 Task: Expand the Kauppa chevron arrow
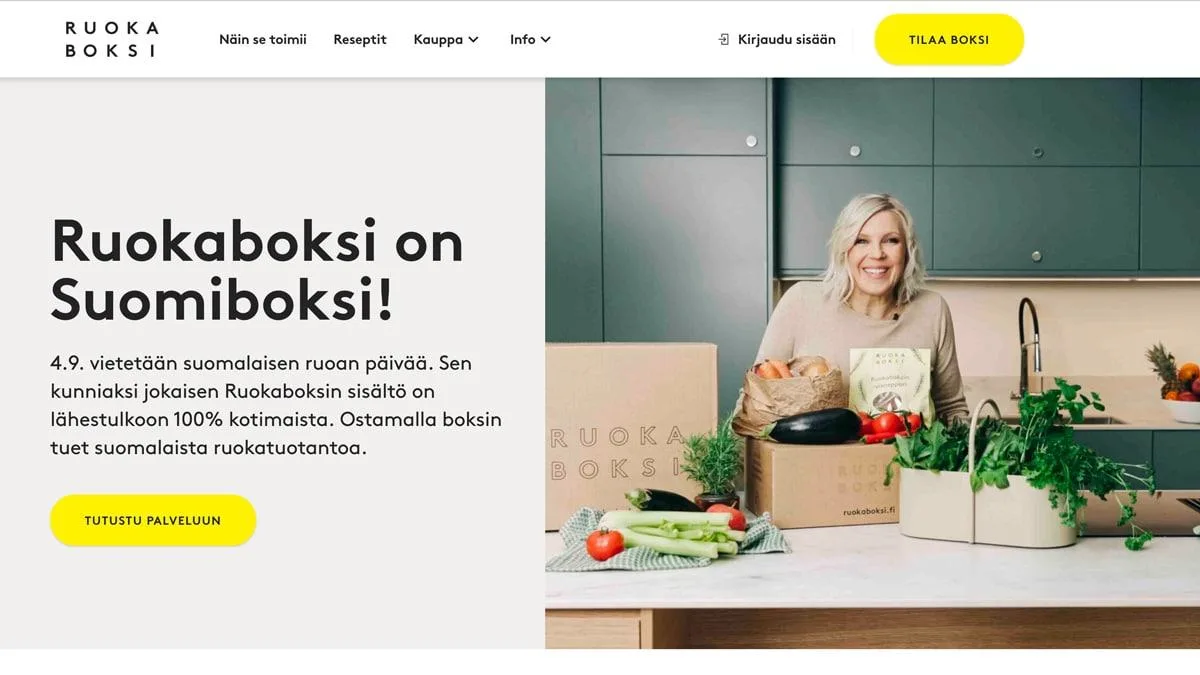[x=473, y=40]
